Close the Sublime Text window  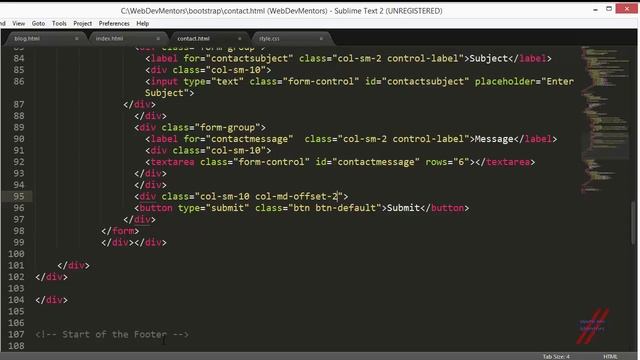tap(627, 9)
